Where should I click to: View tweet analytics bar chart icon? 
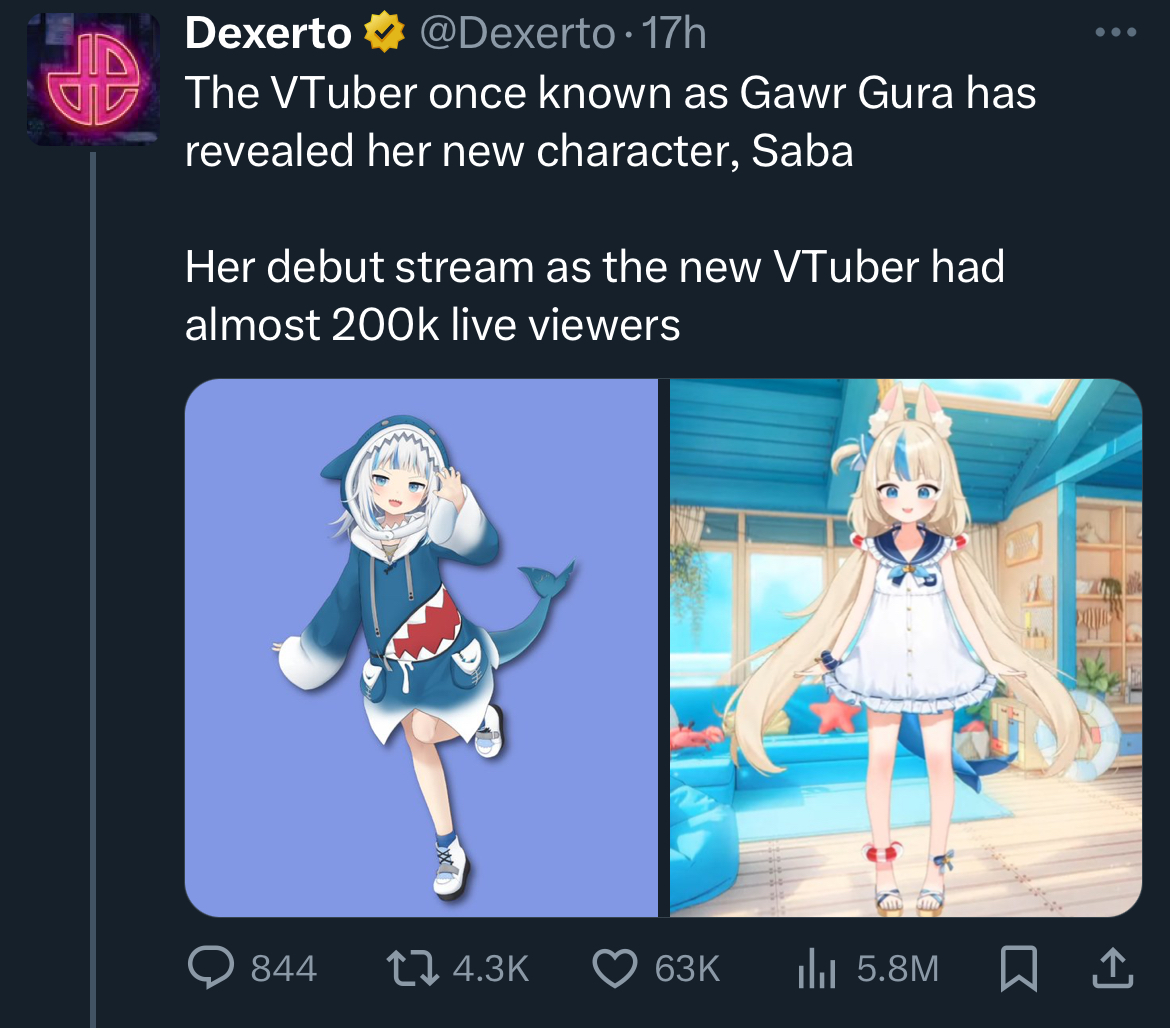(816, 968)
